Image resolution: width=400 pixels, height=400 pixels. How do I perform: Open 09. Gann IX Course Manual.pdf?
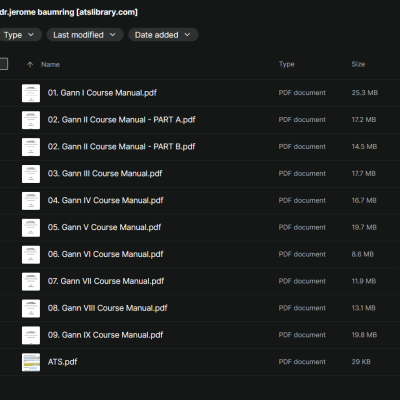105,335
